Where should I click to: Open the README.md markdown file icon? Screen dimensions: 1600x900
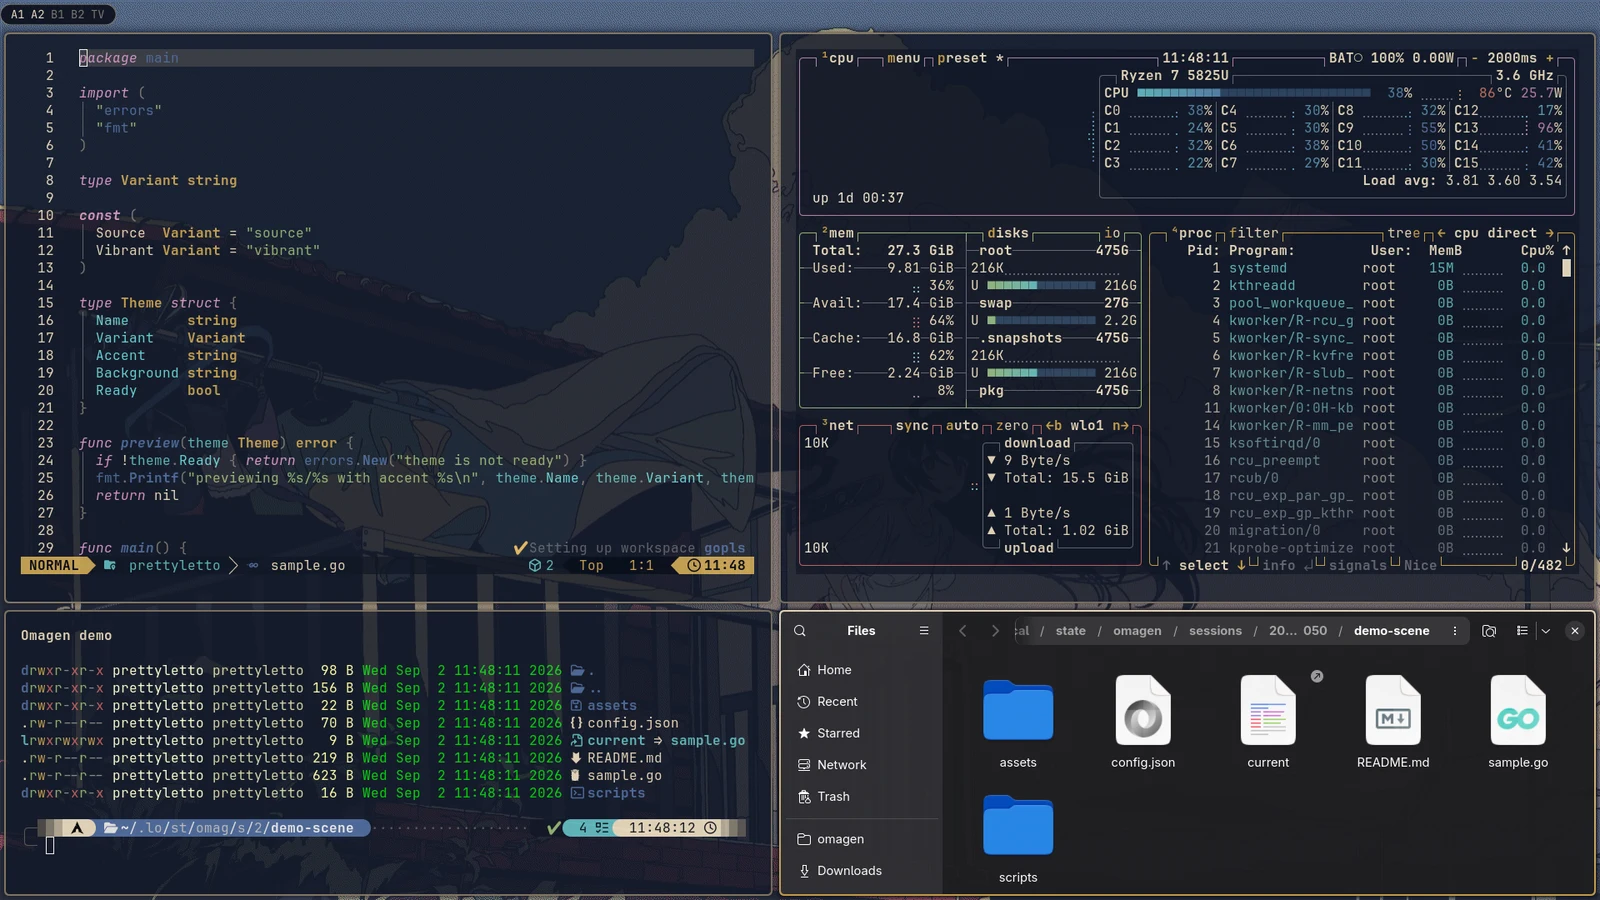[1393, 710]
